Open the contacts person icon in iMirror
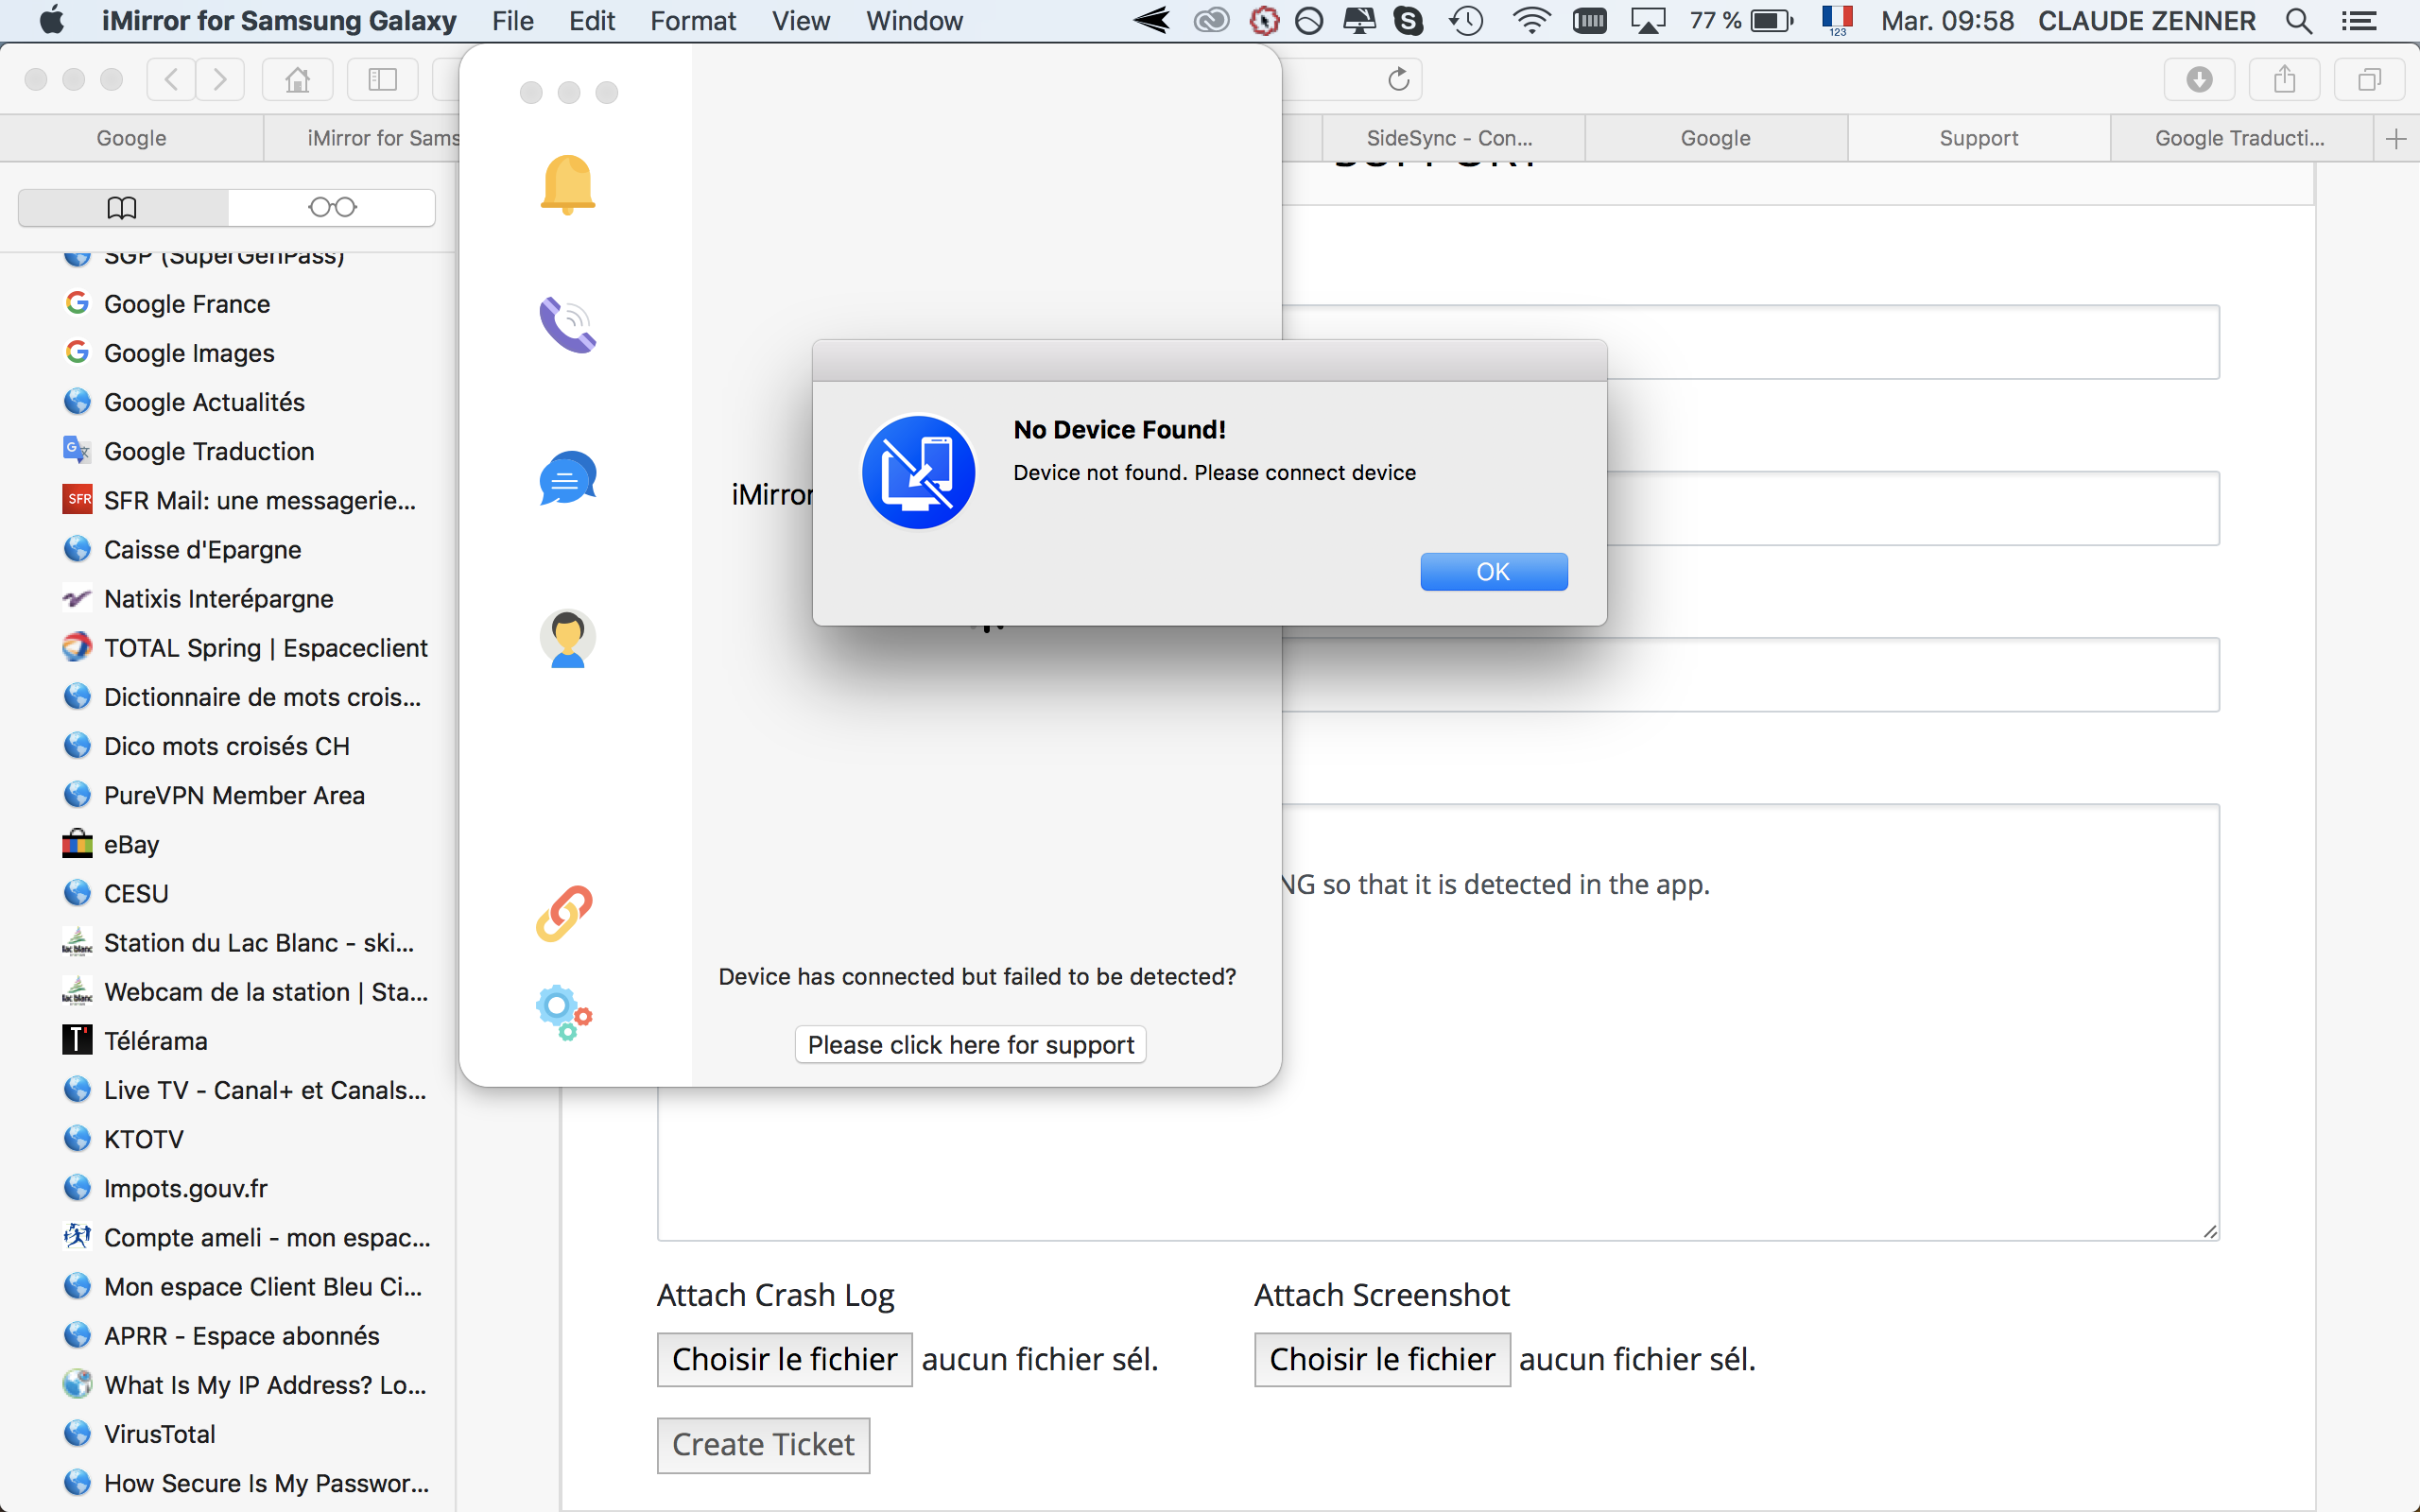Viewport: 2420px width, 1512px height. [568, 638]
